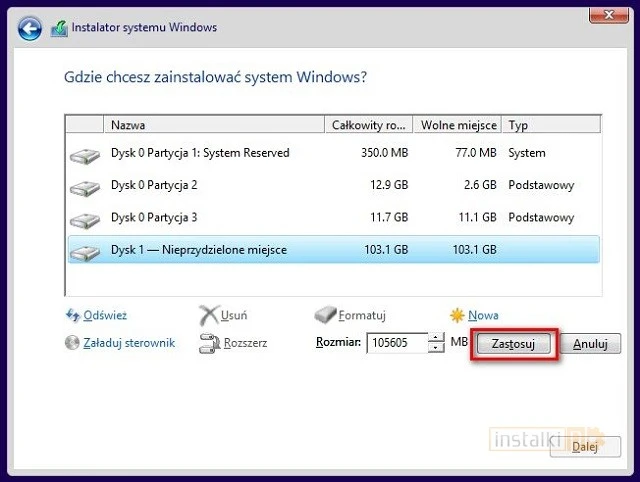Click the 77.0 MB free space cell
The width and height of the screenshot is (640, 482).
[476, 153]
